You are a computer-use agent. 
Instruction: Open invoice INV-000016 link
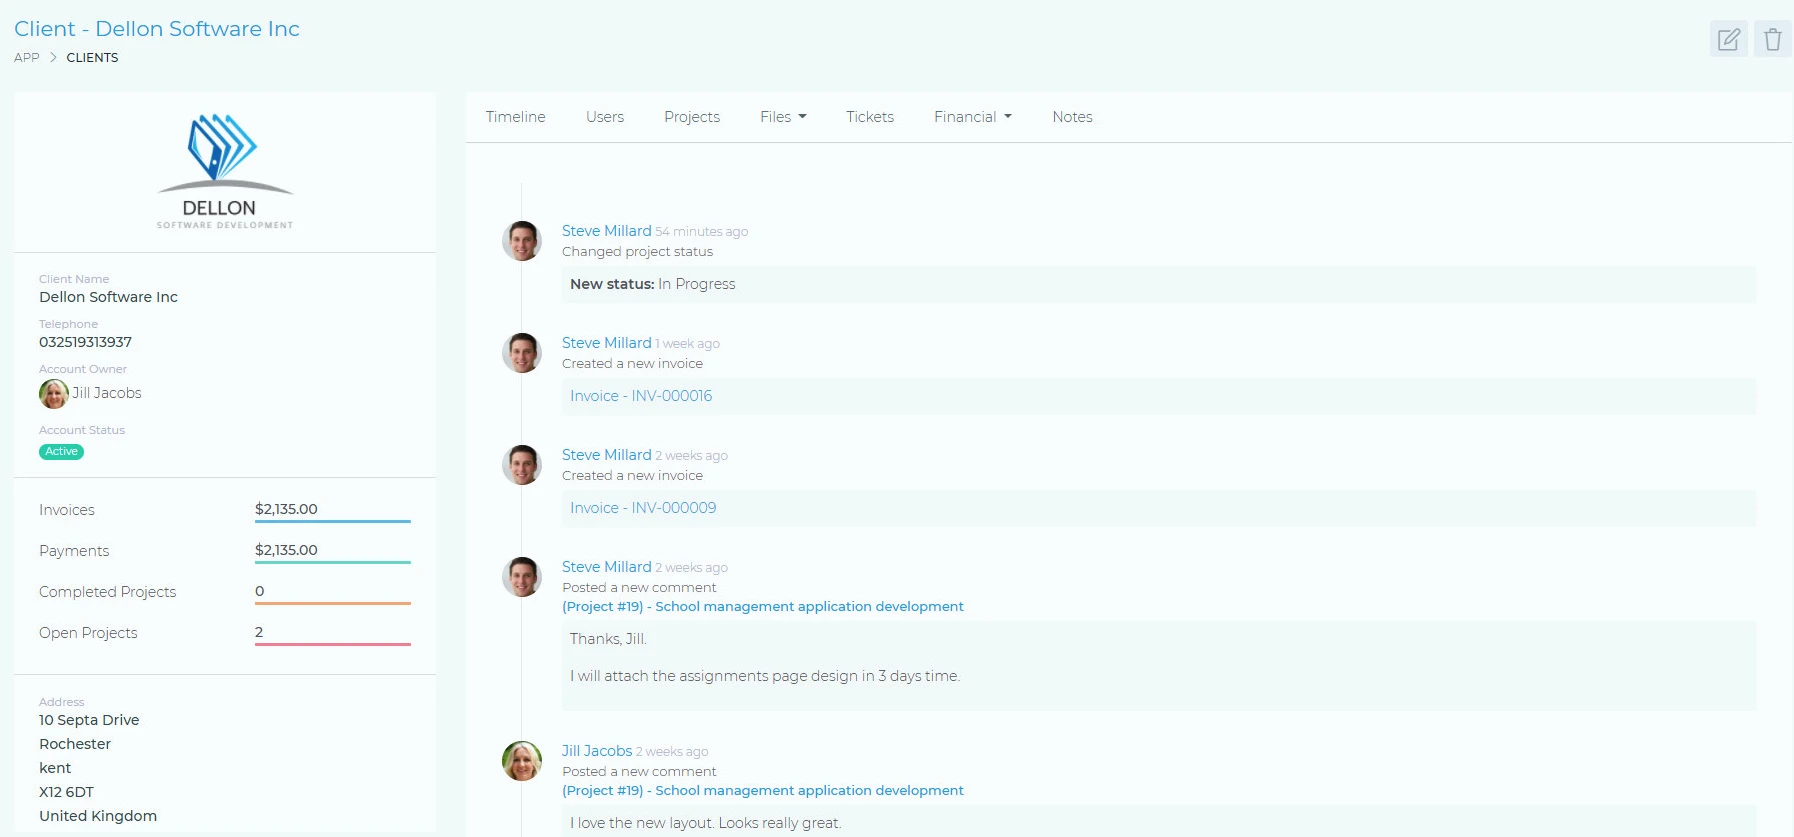coord(641,396)
